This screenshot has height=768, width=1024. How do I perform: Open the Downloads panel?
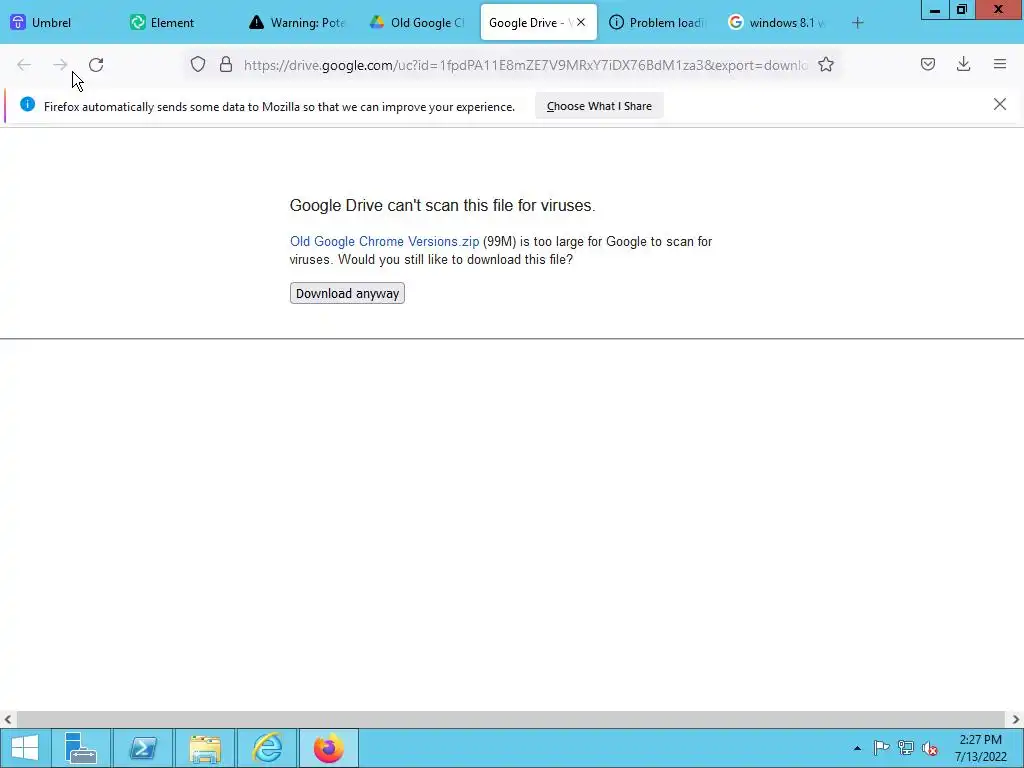963,64
